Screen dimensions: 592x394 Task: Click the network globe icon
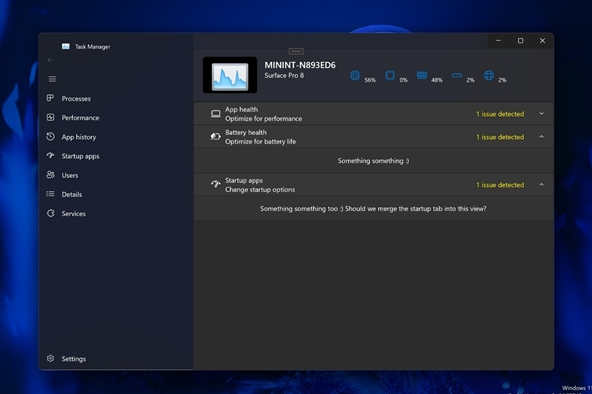tap(489, 75)
